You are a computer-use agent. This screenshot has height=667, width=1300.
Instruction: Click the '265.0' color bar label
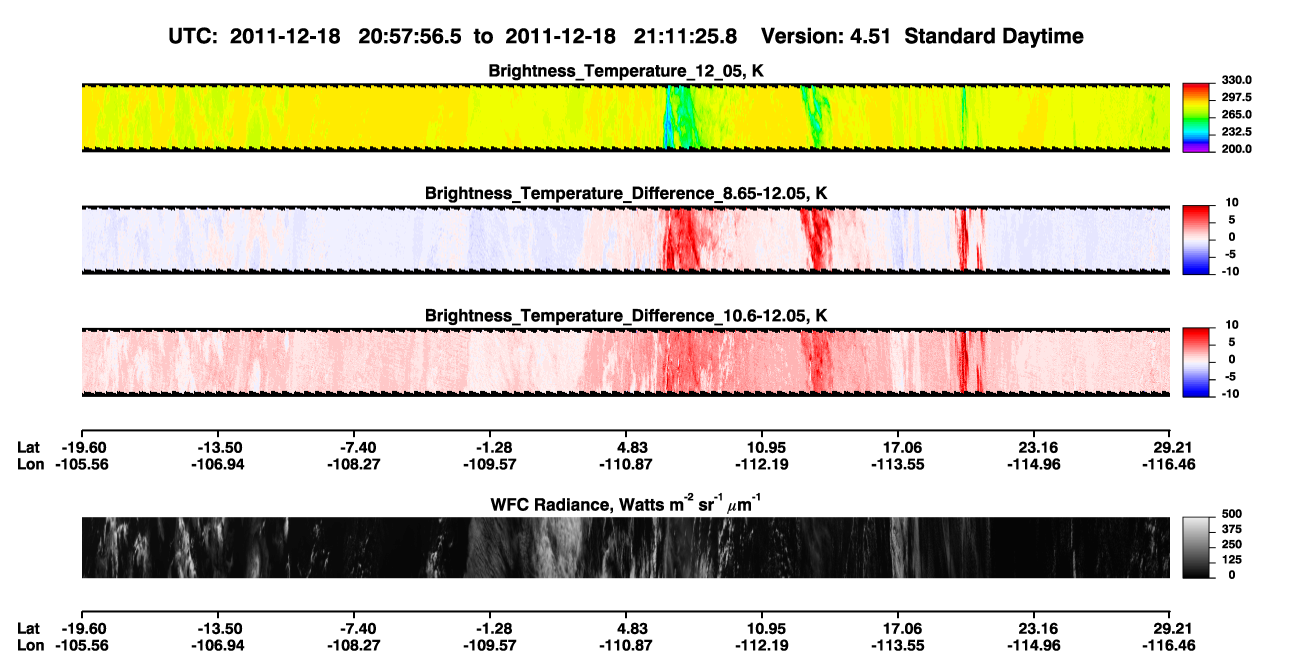(1236, 115)
